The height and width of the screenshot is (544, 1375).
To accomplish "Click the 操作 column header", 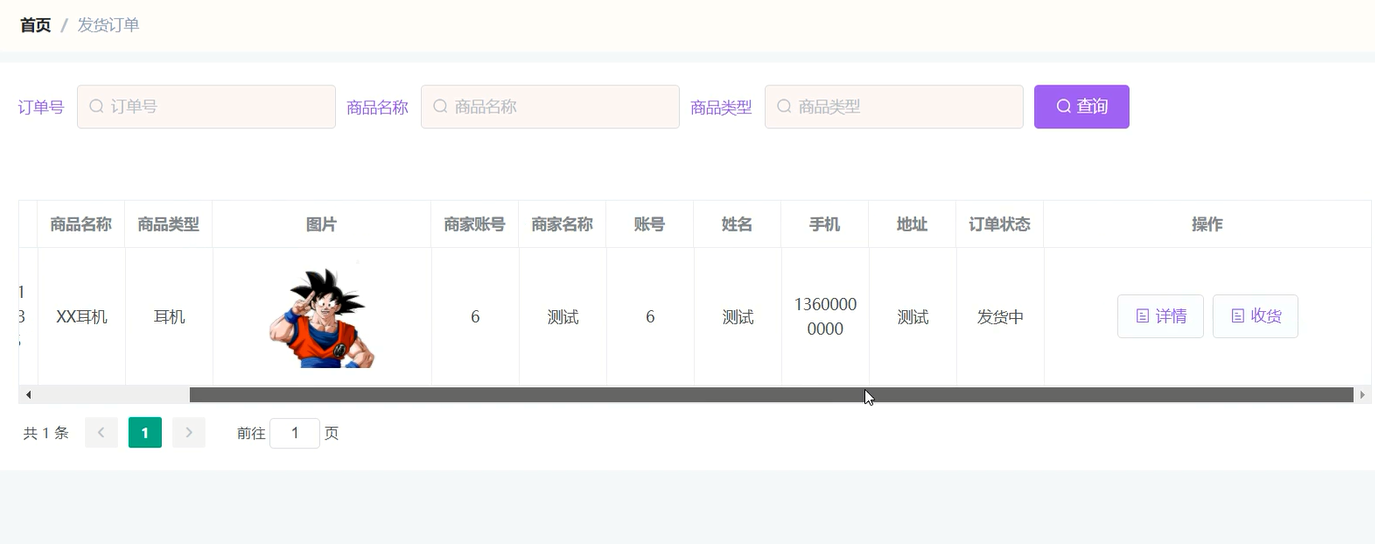I will tap(1207, 224).
